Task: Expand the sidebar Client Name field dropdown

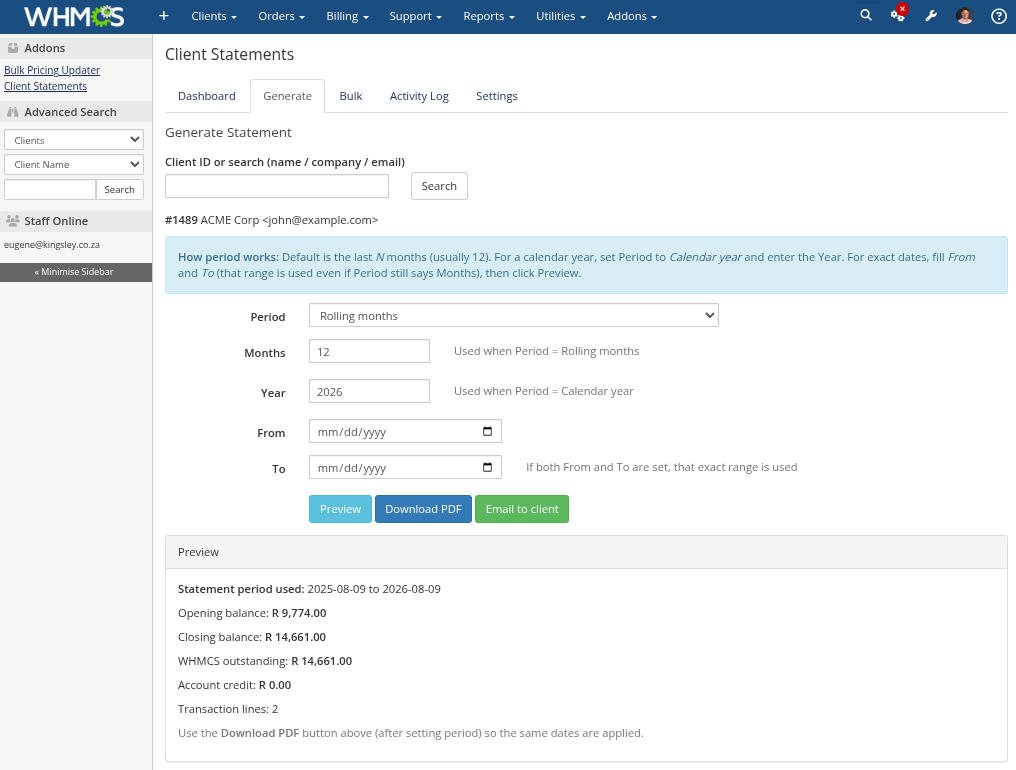Action: click(x=74, y=165)
